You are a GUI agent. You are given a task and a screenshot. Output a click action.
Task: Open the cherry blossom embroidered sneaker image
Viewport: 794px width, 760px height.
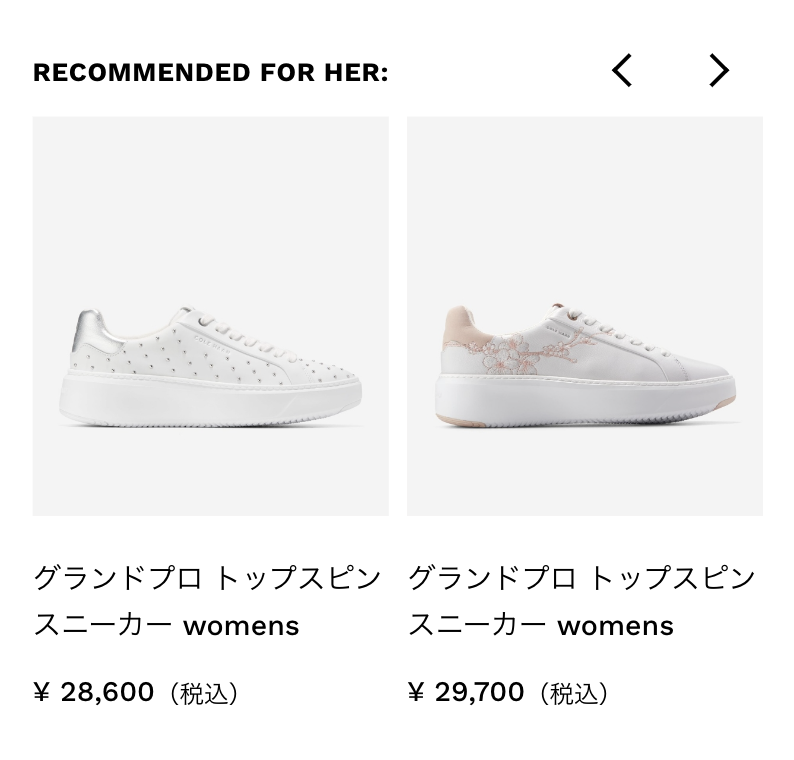[585, 316]
